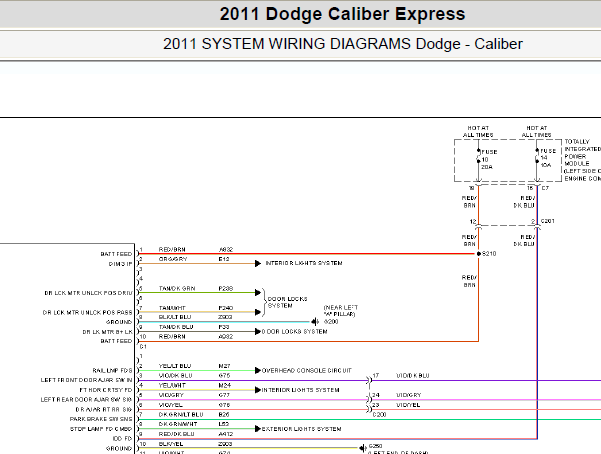The width and height of the screenshot is (601, 454).
Task: Click circuit code "P238"
Action: pos(226,288)
